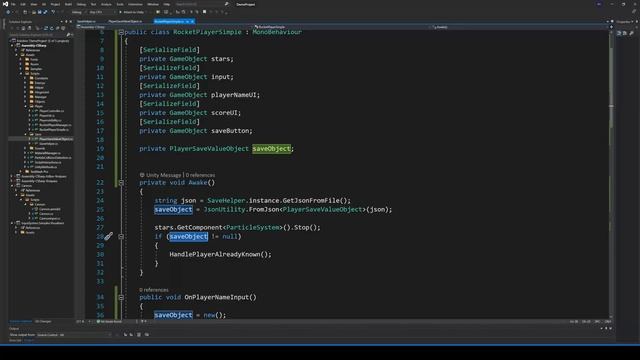Click the CRLF line ending indicator
The height and width of the screenshot is (360, 640).
(x=608, y=322)
